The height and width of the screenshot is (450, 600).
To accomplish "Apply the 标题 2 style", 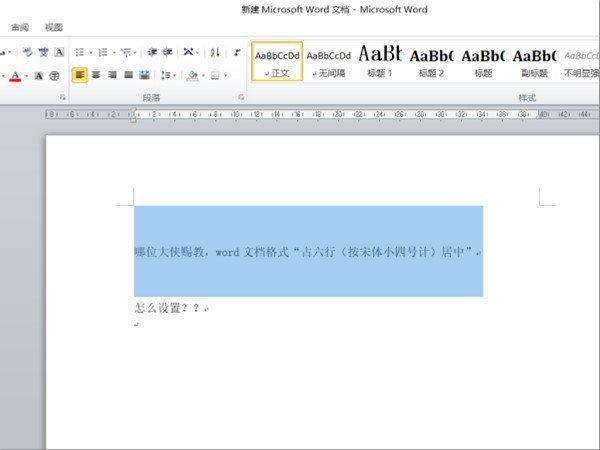I will pos(432,62).
